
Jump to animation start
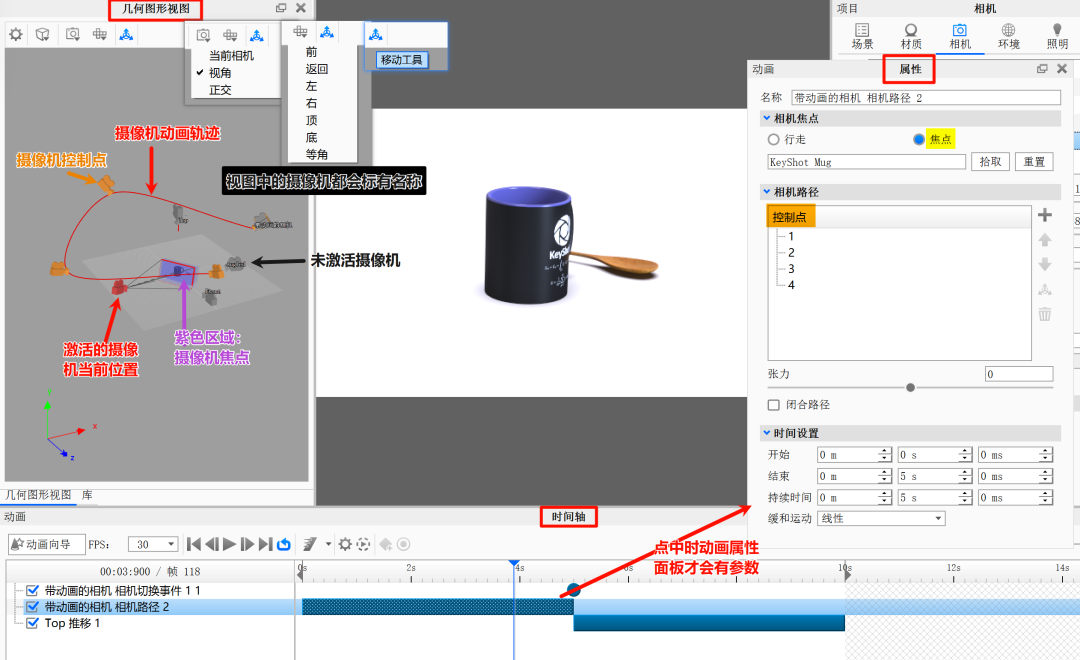194,544
